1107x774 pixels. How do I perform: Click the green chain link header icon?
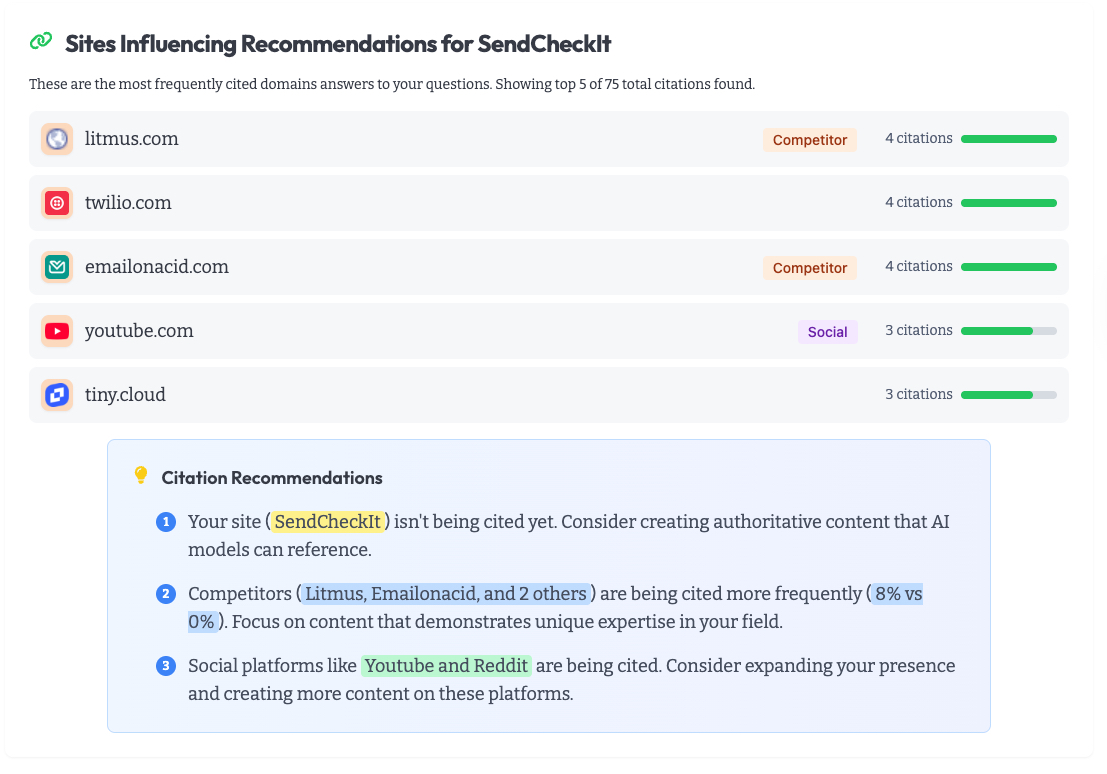[x=41, y=42]
